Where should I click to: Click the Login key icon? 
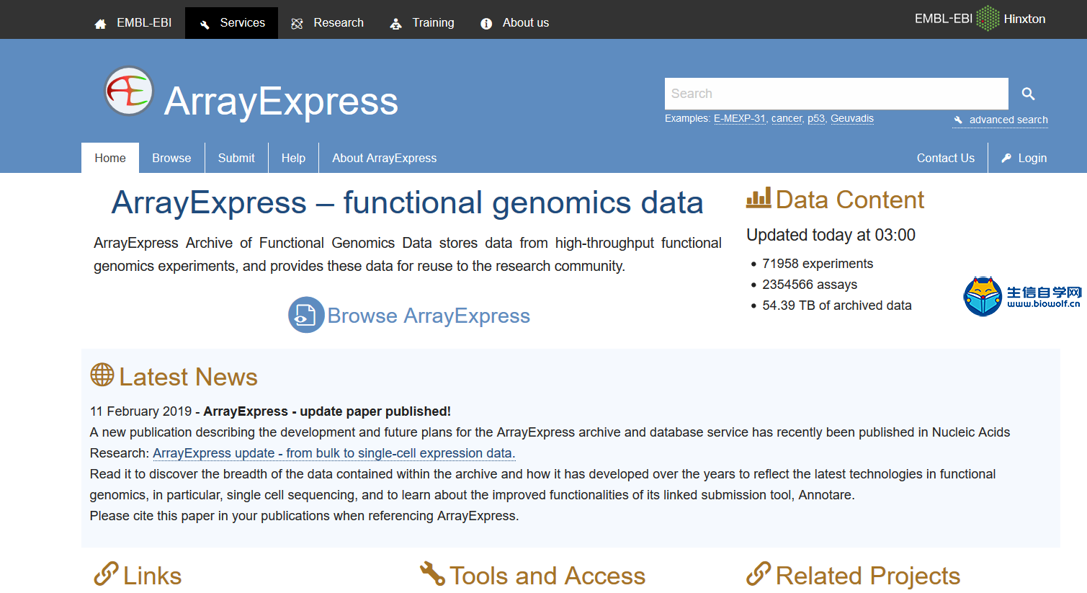click(x=1007, y=158)
